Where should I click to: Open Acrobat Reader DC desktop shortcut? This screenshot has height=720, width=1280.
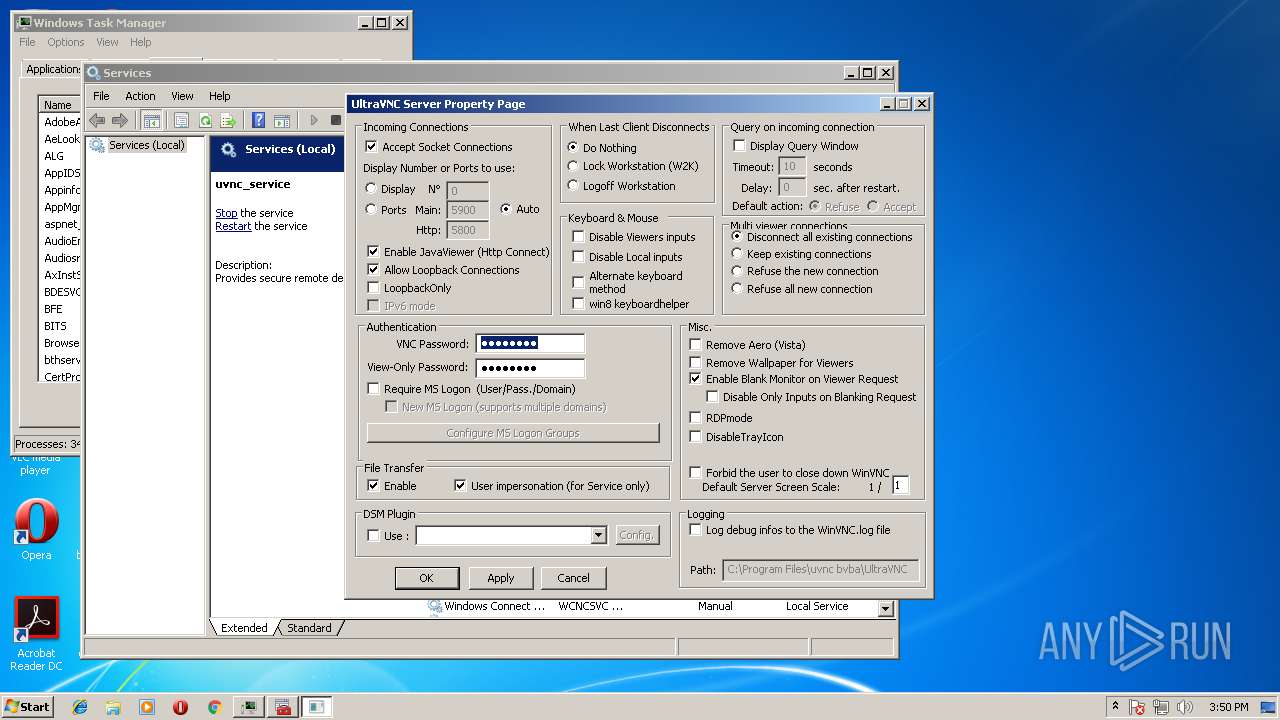(36, 634)
